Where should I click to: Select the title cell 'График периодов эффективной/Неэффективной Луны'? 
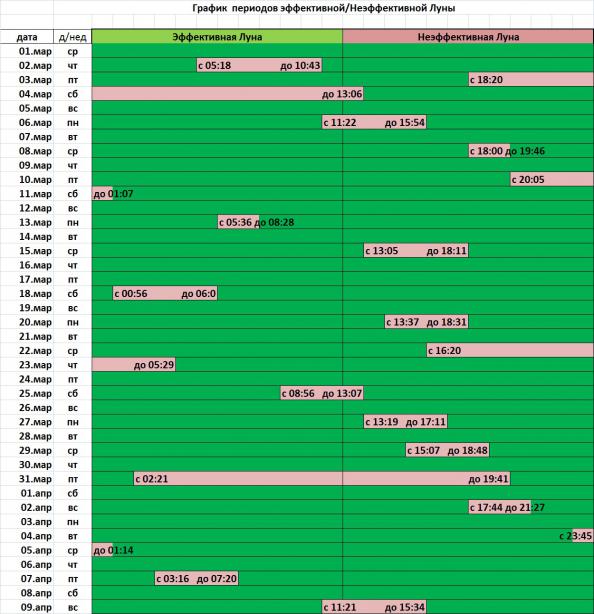coord(323,8)
